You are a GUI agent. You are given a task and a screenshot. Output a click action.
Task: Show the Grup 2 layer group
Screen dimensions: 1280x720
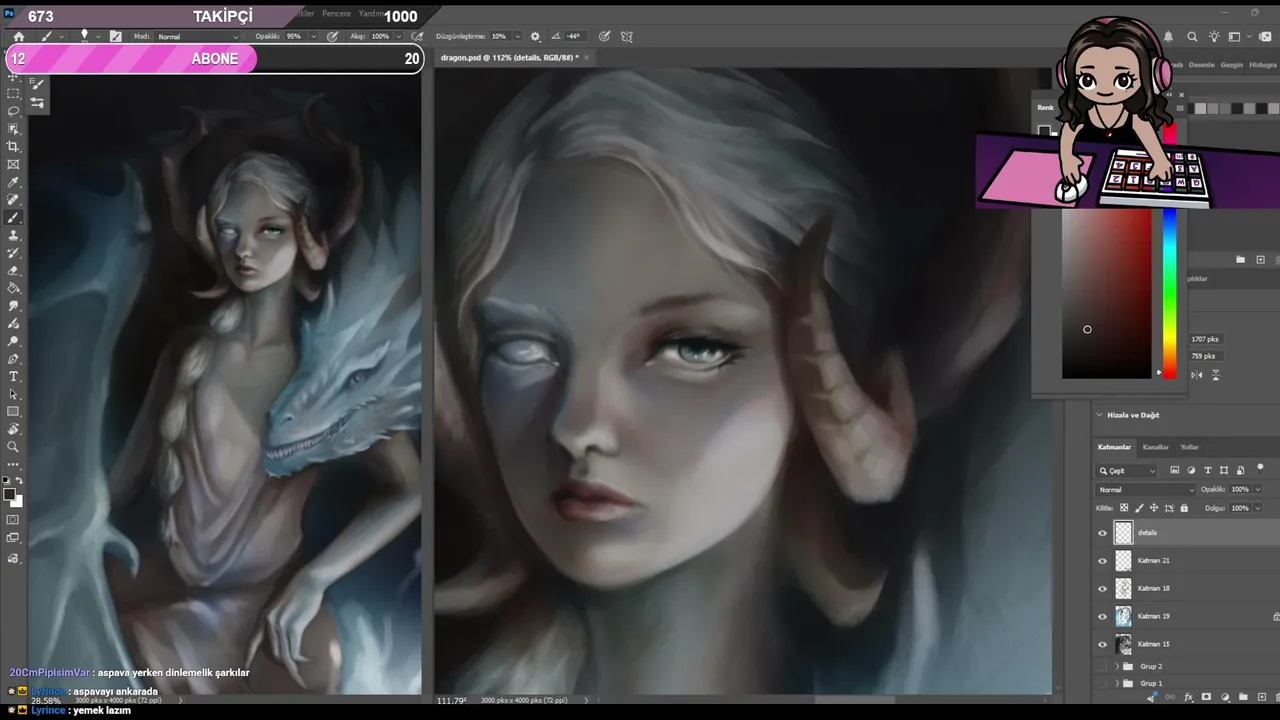pyautogui.click(x=1103, y=666)
